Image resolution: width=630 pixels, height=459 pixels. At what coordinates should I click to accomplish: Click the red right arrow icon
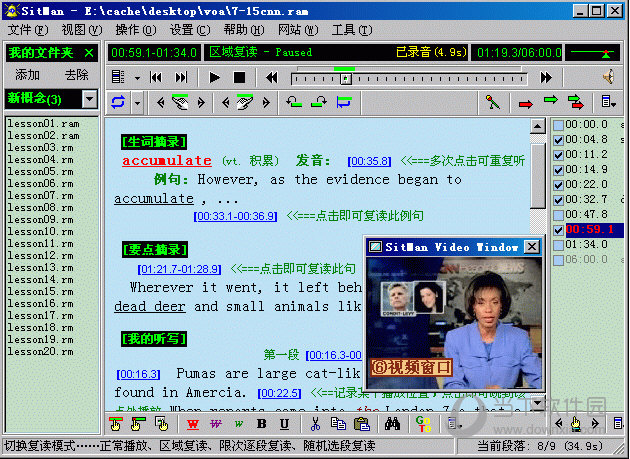click(x=526, y=104)
